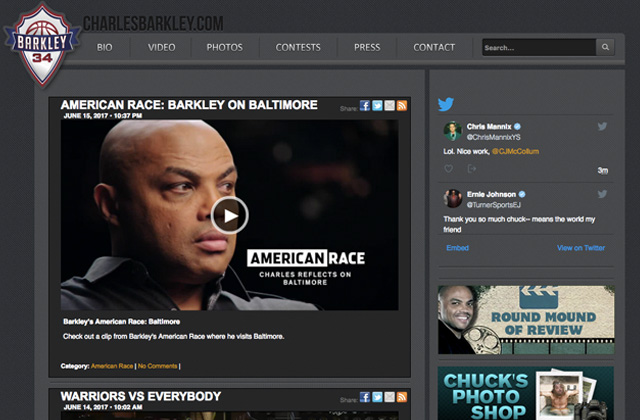Viewport: 640px width, 420px height.
Task: Open the CONTESTS page
Action: pyautogui.click(x=298, y=48)
